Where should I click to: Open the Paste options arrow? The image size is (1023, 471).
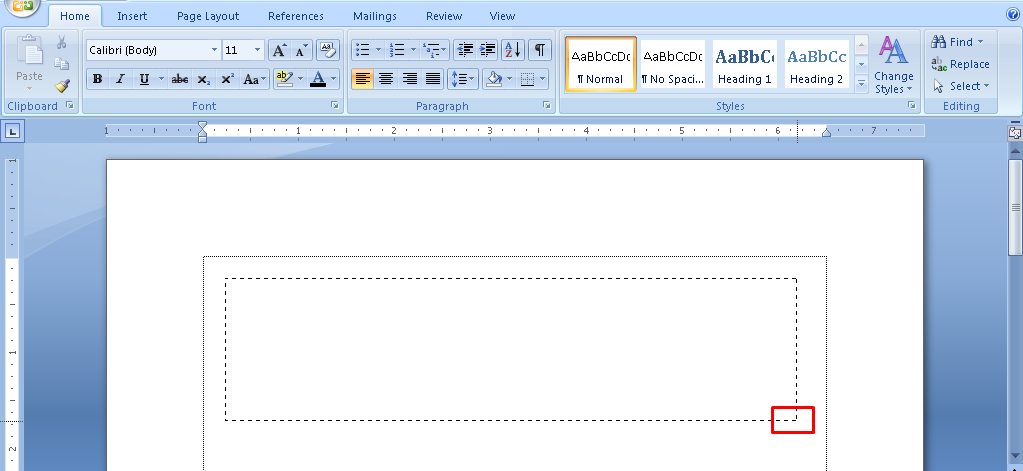[x=29, y=89]
